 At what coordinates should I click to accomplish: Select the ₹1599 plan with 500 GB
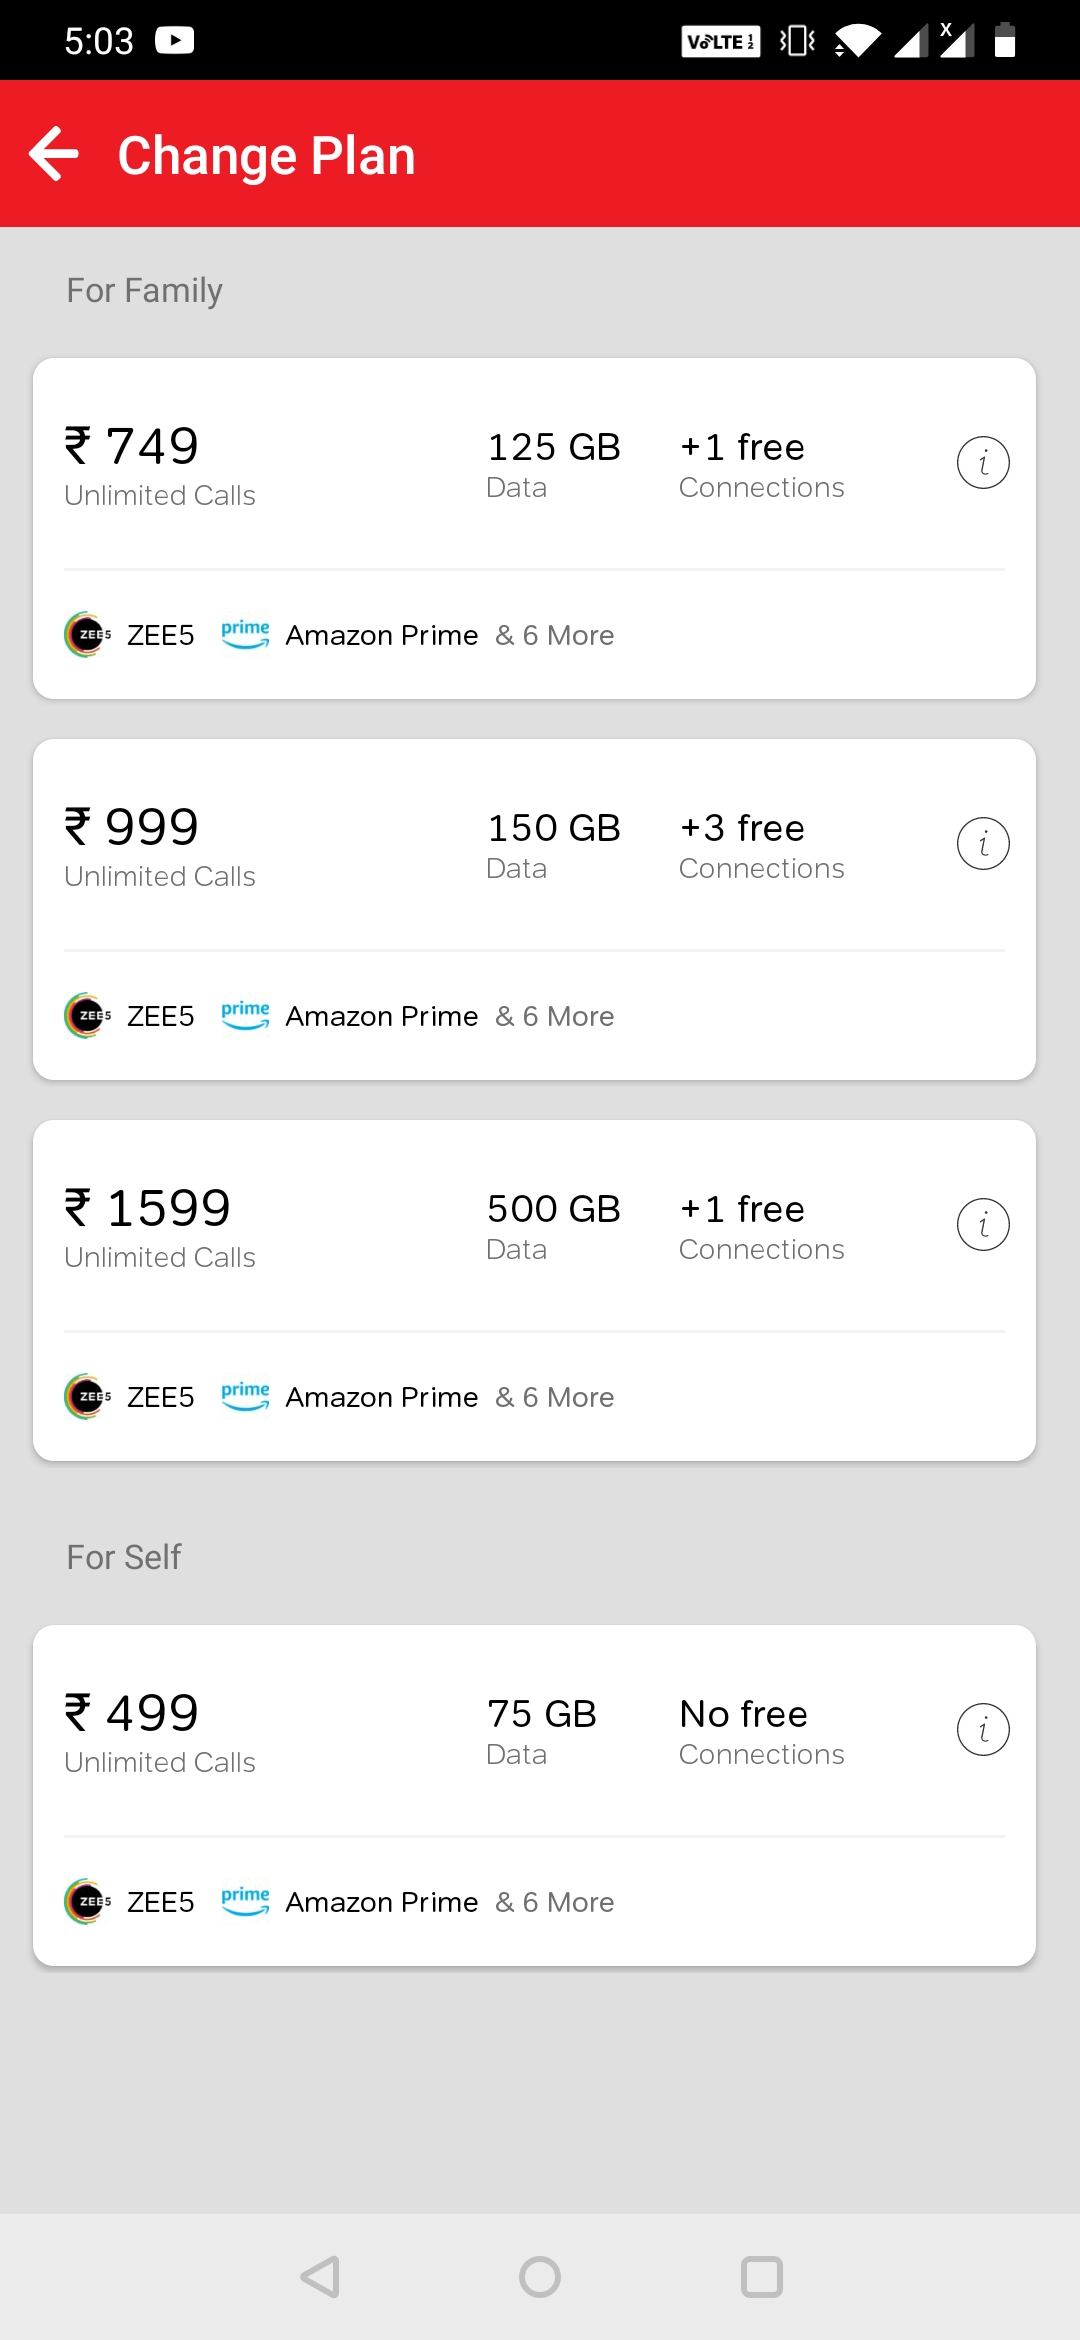point(149,1208)
